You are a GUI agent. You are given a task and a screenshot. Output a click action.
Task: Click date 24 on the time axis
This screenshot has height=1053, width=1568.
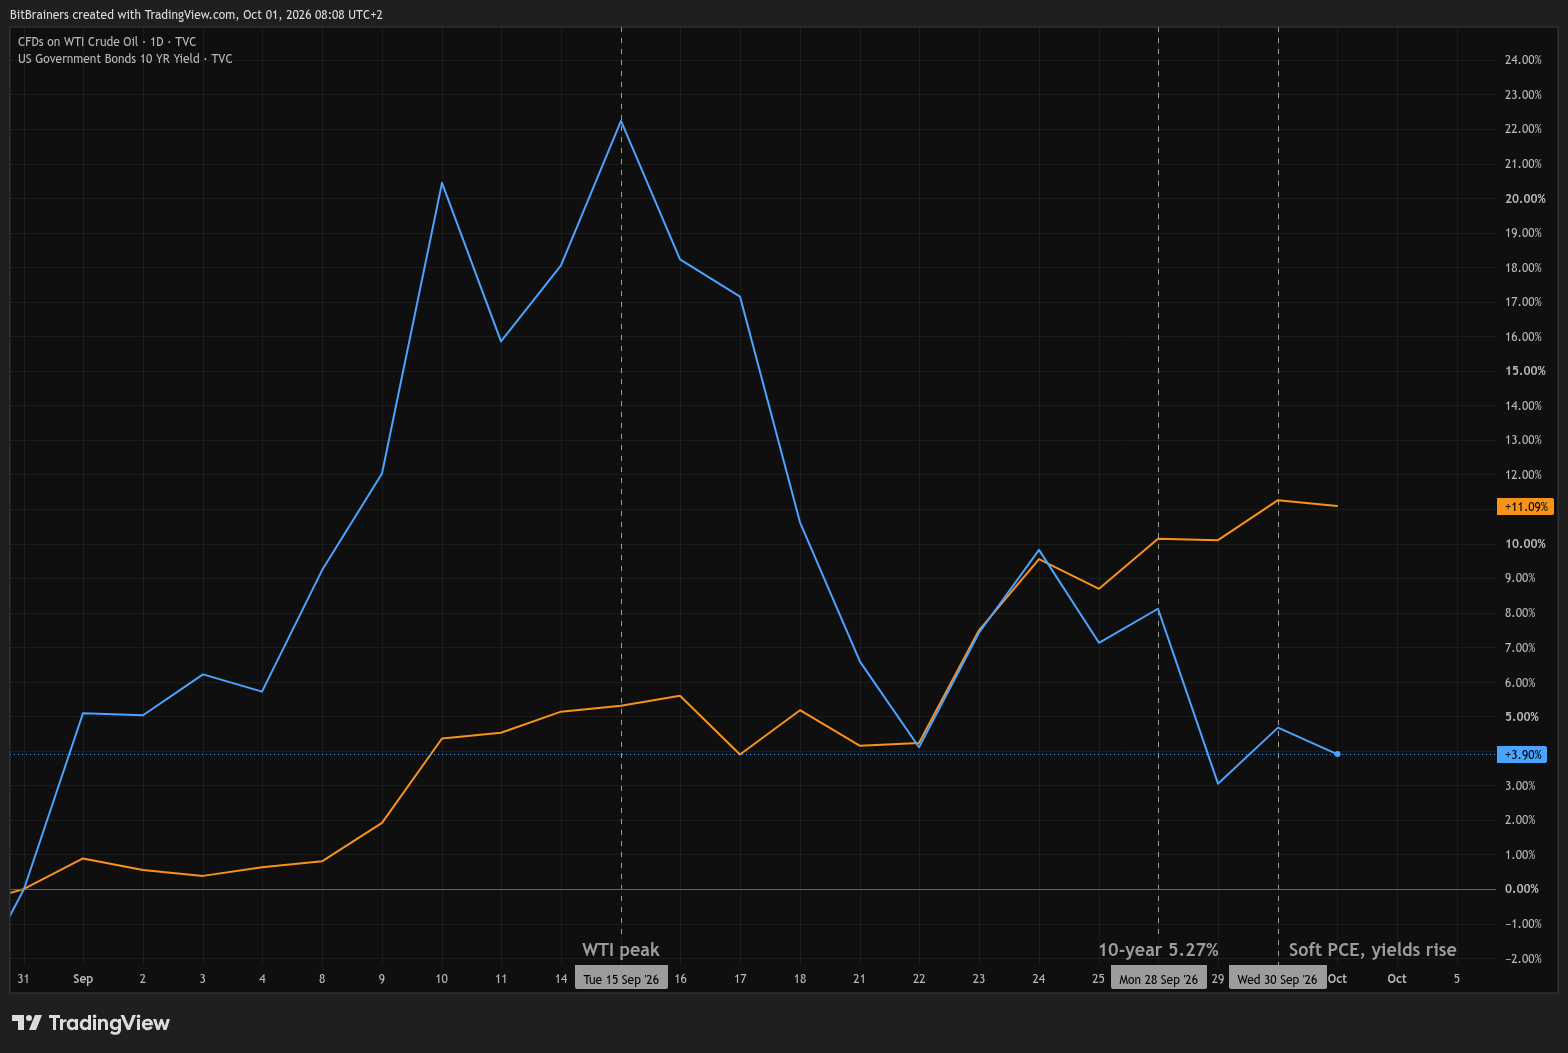coord(1039,979)
